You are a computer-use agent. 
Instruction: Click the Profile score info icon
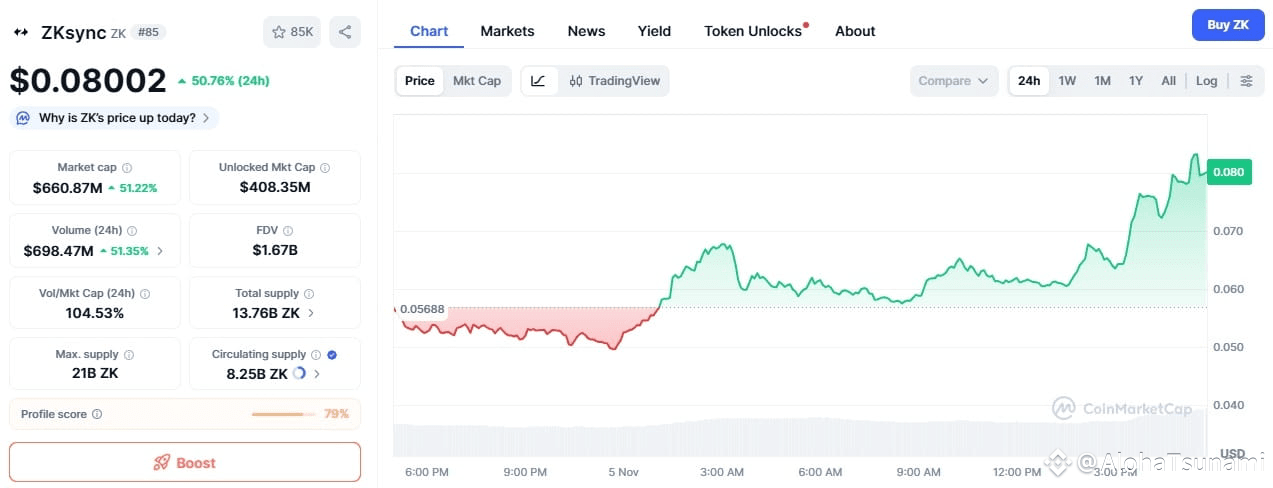point(97,414)
